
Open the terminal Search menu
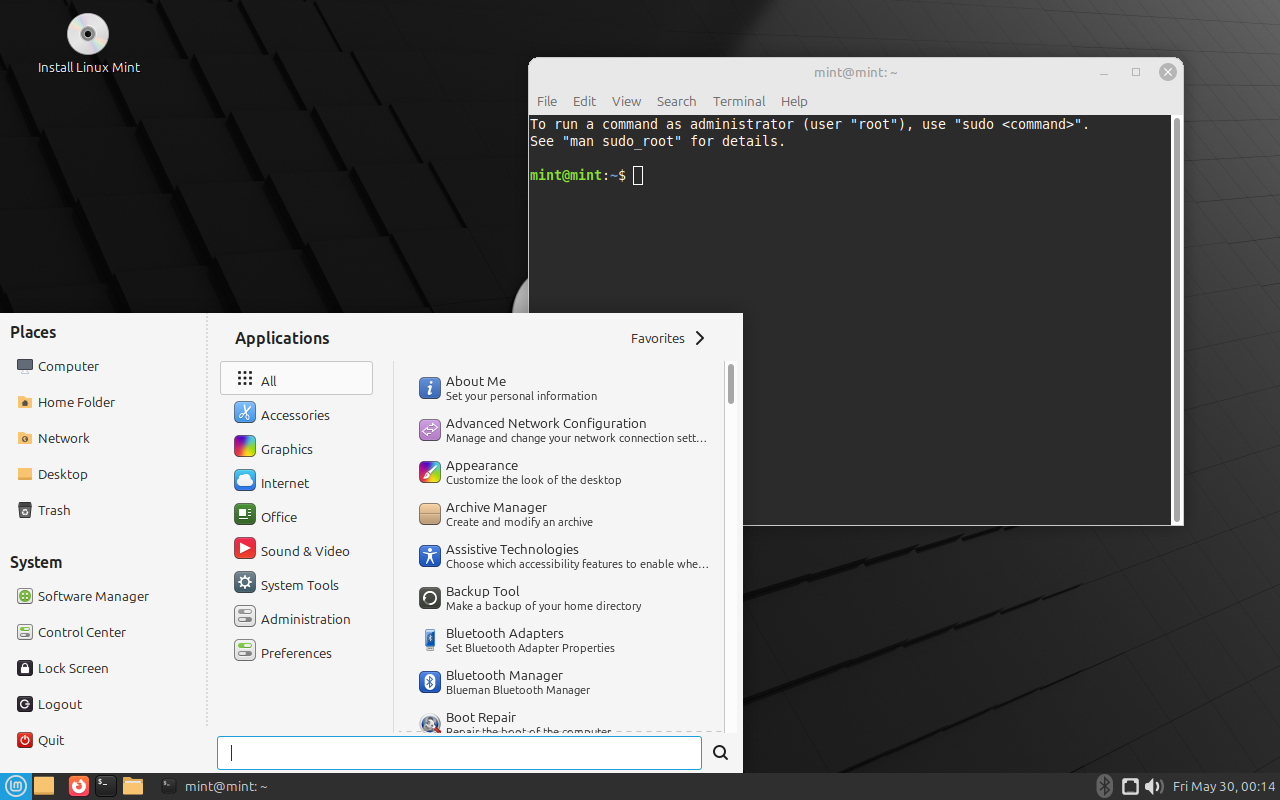point(676,101)
